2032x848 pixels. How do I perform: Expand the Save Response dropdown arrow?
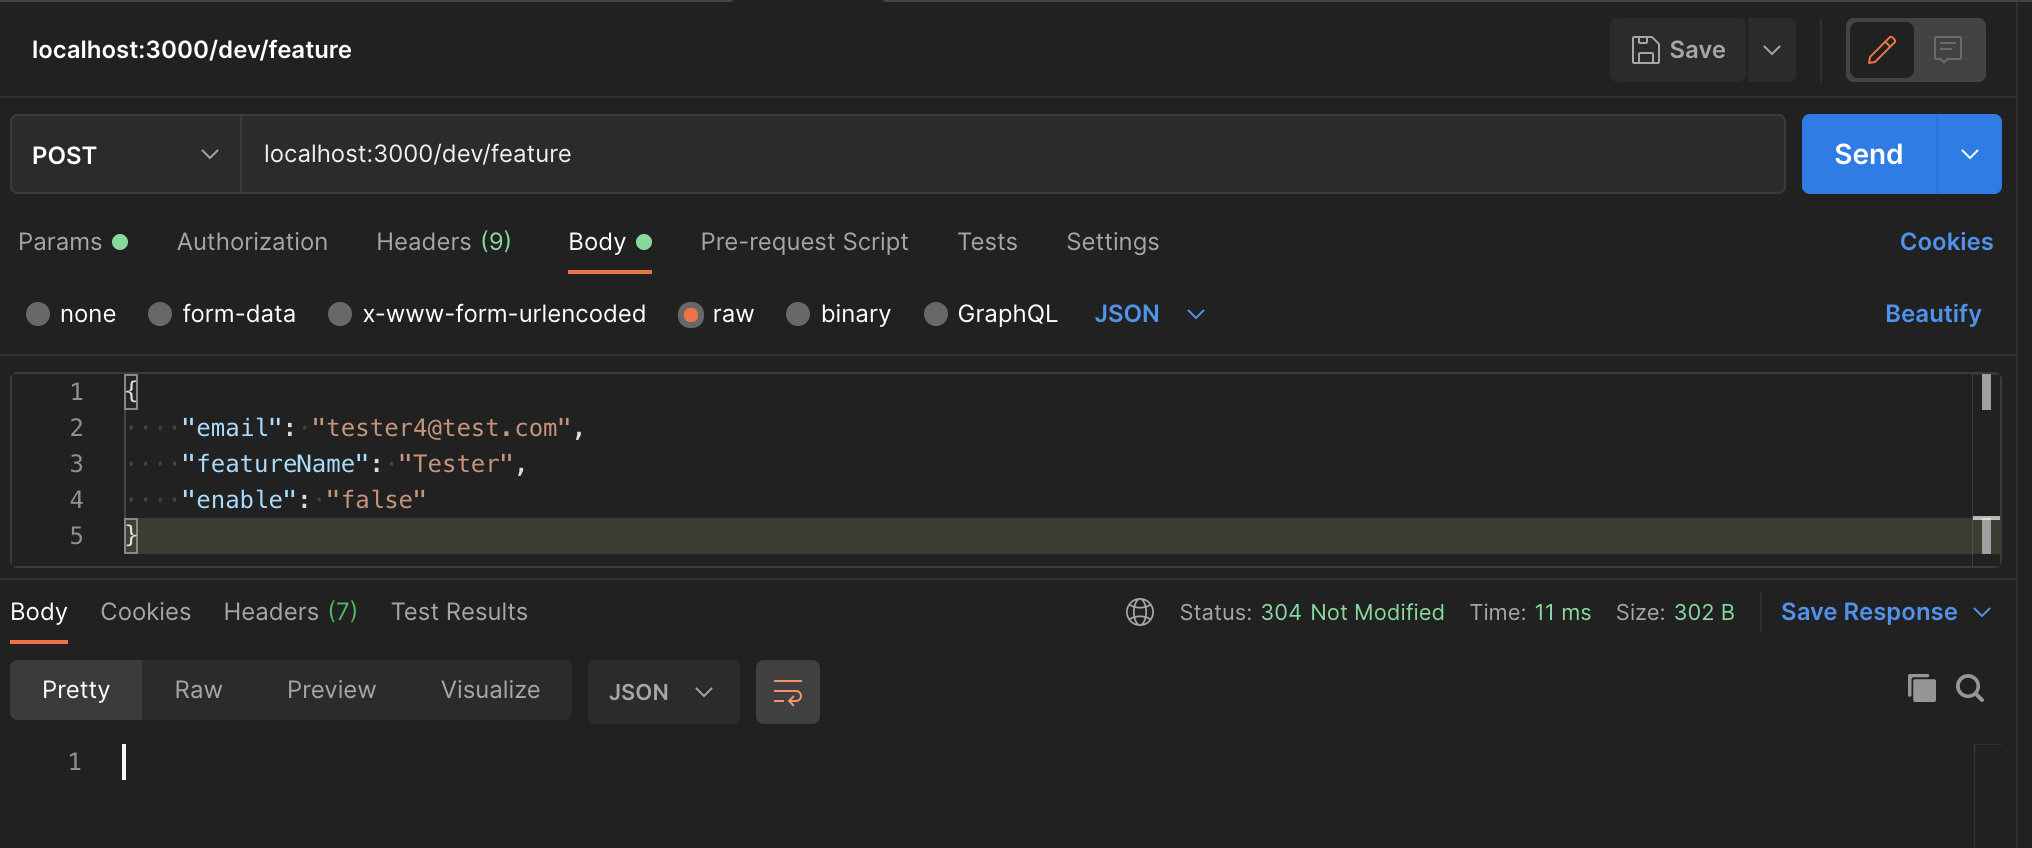pos(1982,612)
